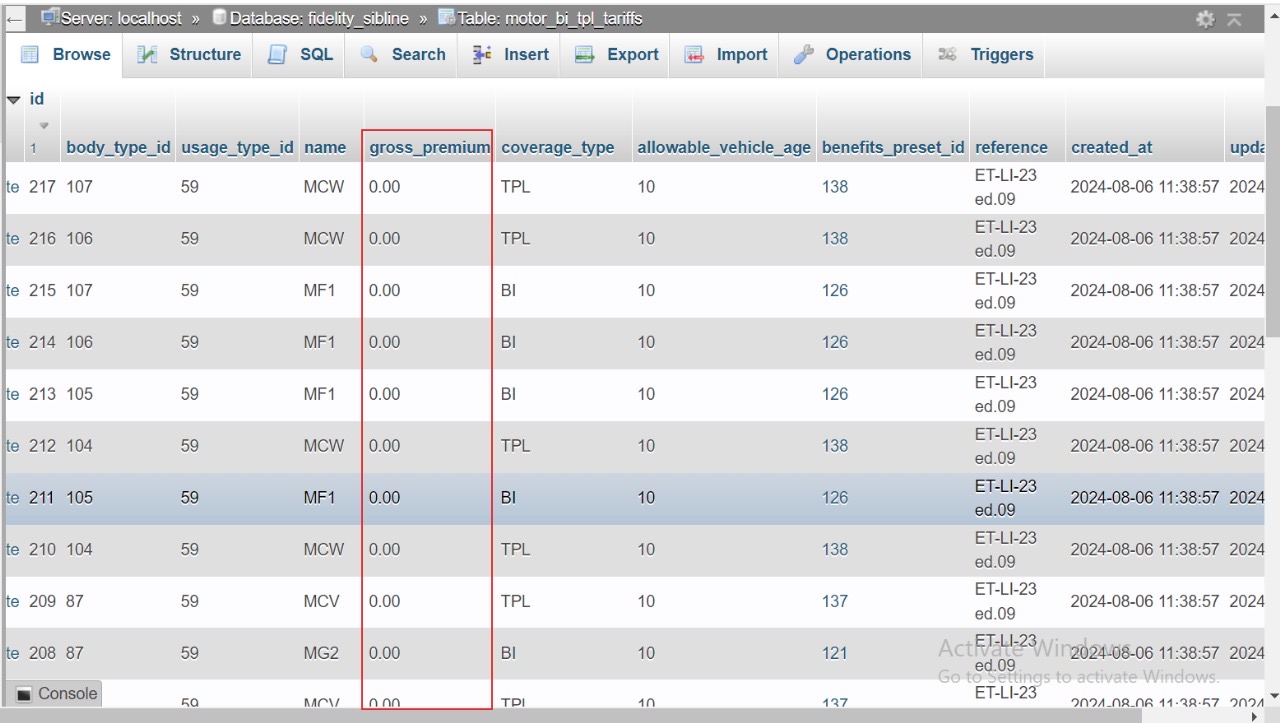1280x723 pixels.
Task: Go to the Insert tab
Action: point(511,55)
